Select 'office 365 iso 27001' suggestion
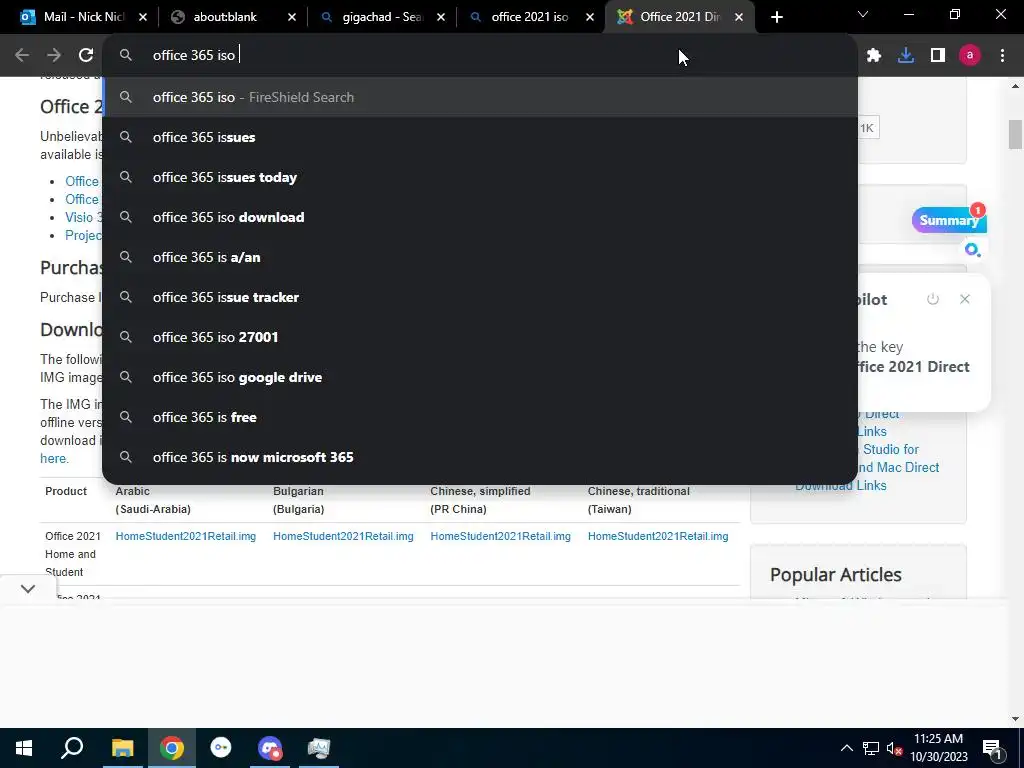 coord(480,337)
